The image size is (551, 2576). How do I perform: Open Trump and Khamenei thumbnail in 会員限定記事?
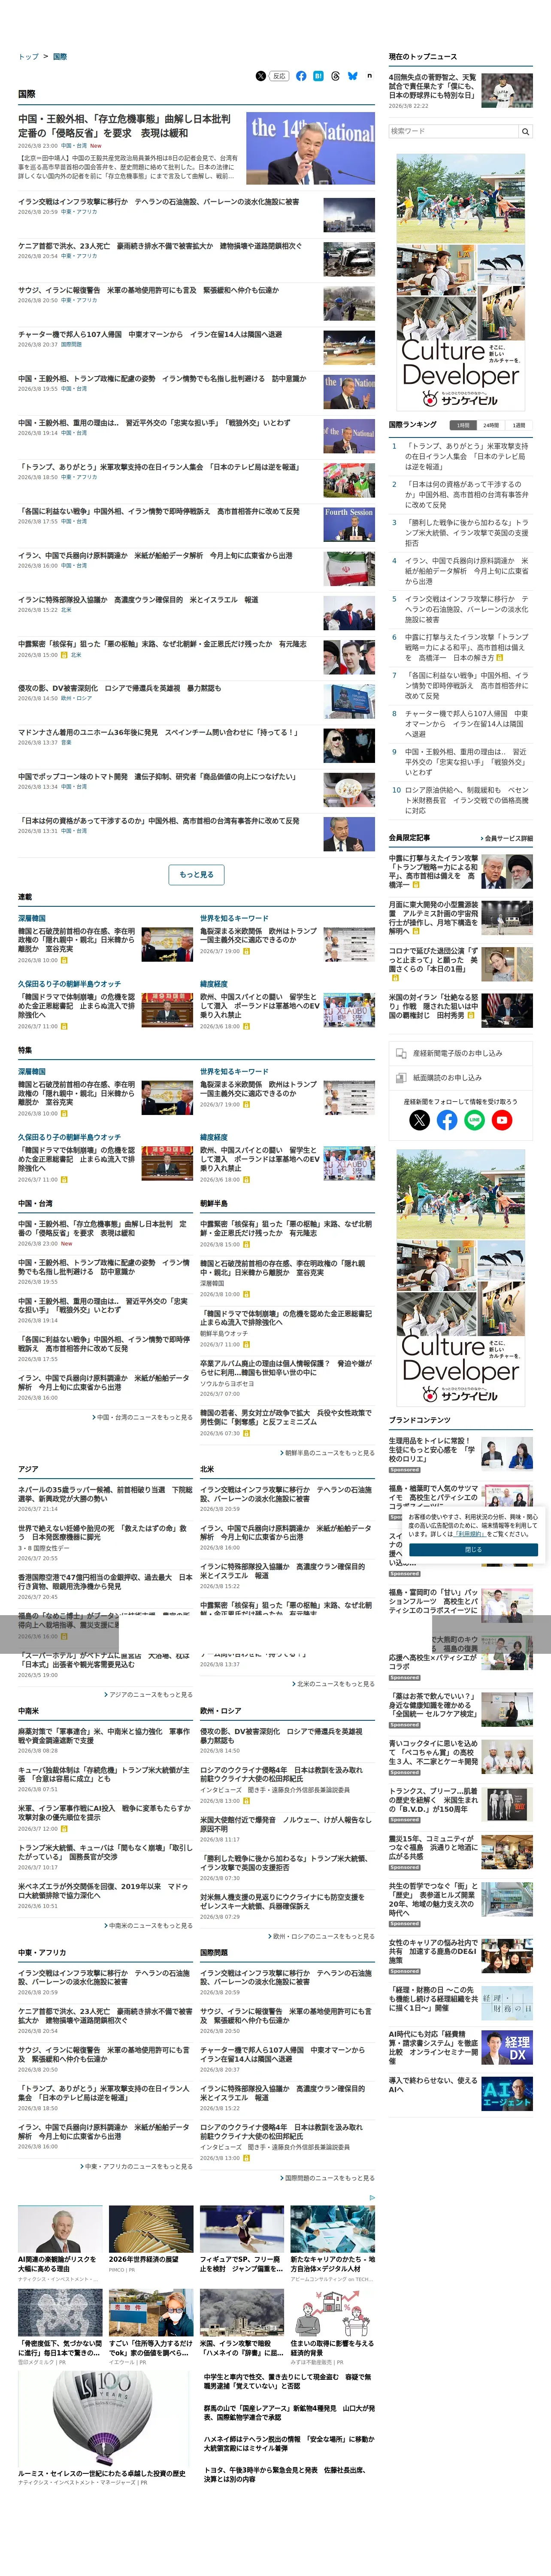tap(507, 871)
